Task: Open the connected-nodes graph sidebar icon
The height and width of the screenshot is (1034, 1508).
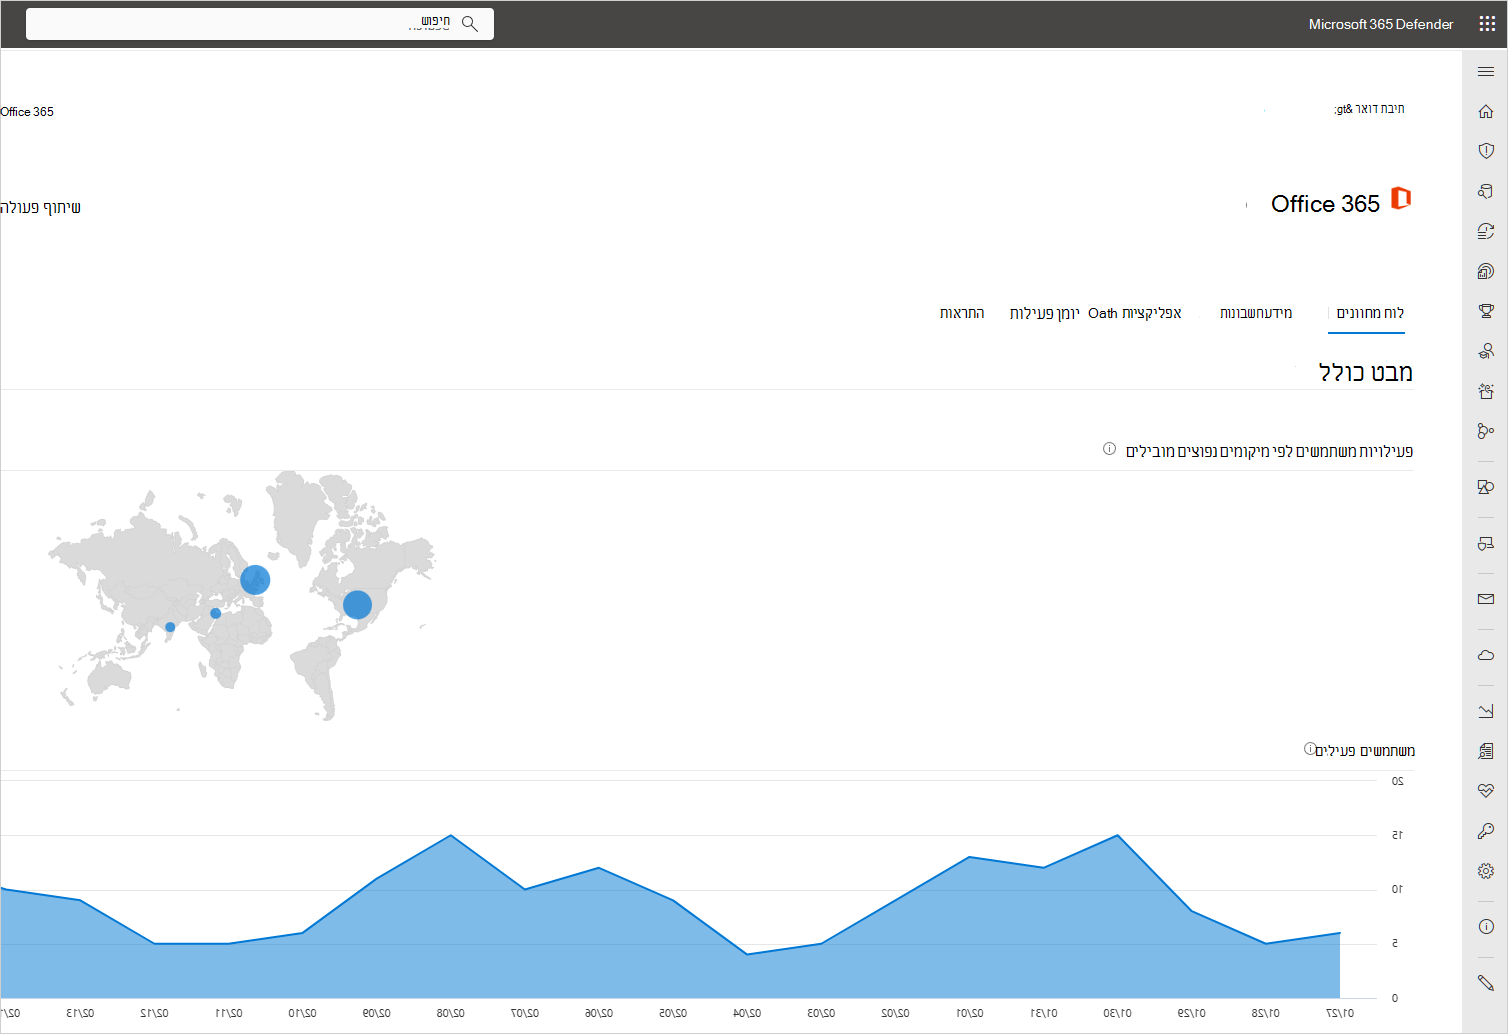Action: point(1486,431)
